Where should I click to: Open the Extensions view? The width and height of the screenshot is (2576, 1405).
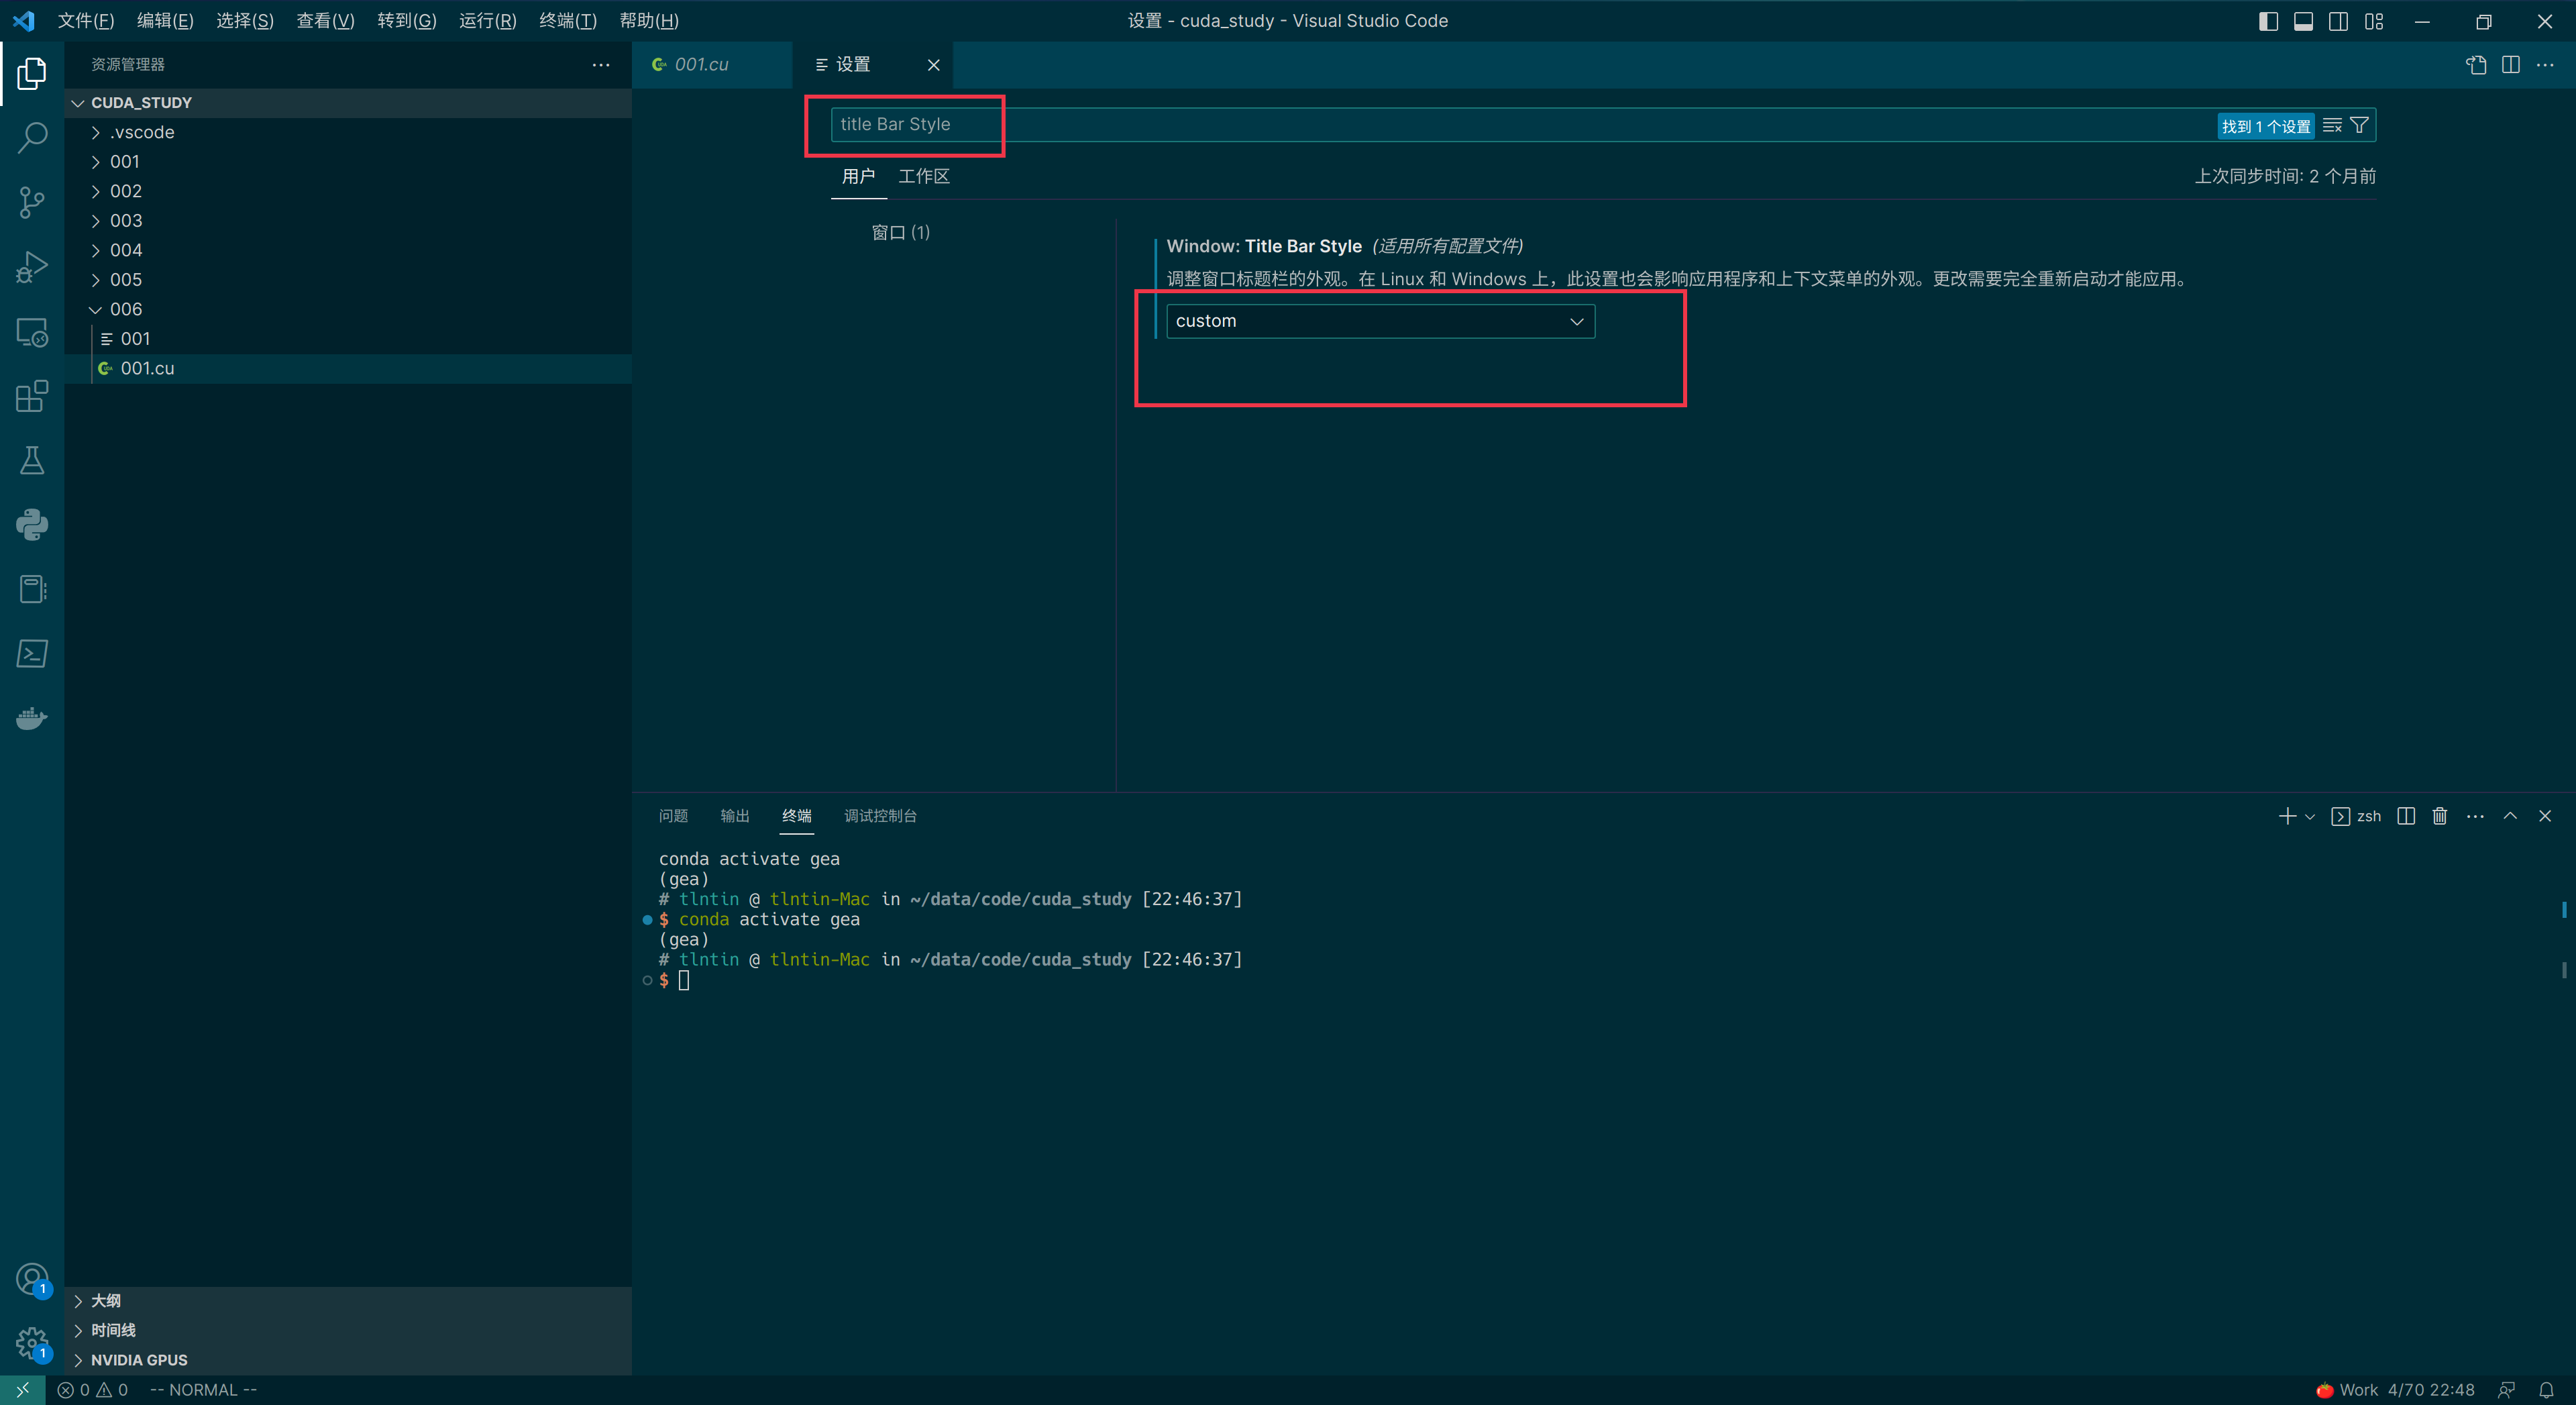(32, 396)
